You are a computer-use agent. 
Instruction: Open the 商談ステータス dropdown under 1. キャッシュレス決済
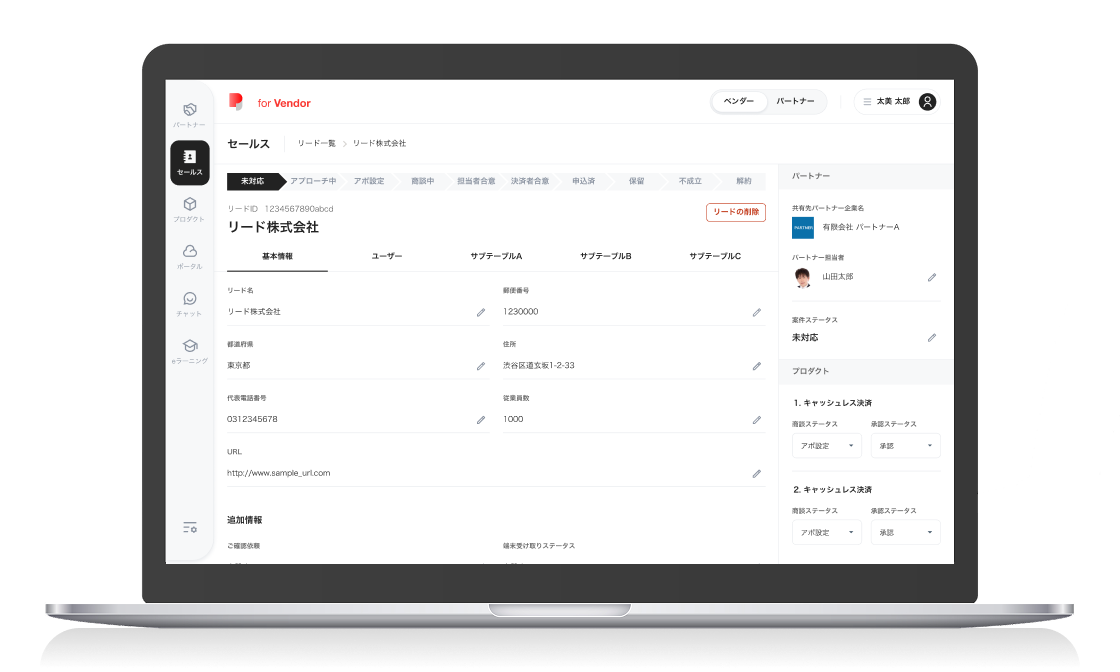pyautogui.click(x=827, y=445)
